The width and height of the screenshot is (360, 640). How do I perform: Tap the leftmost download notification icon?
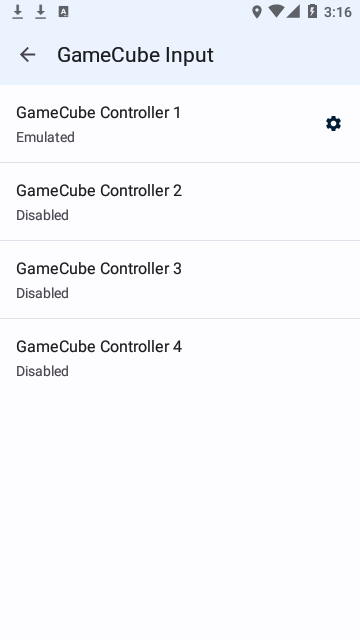(x=18, y=12)
